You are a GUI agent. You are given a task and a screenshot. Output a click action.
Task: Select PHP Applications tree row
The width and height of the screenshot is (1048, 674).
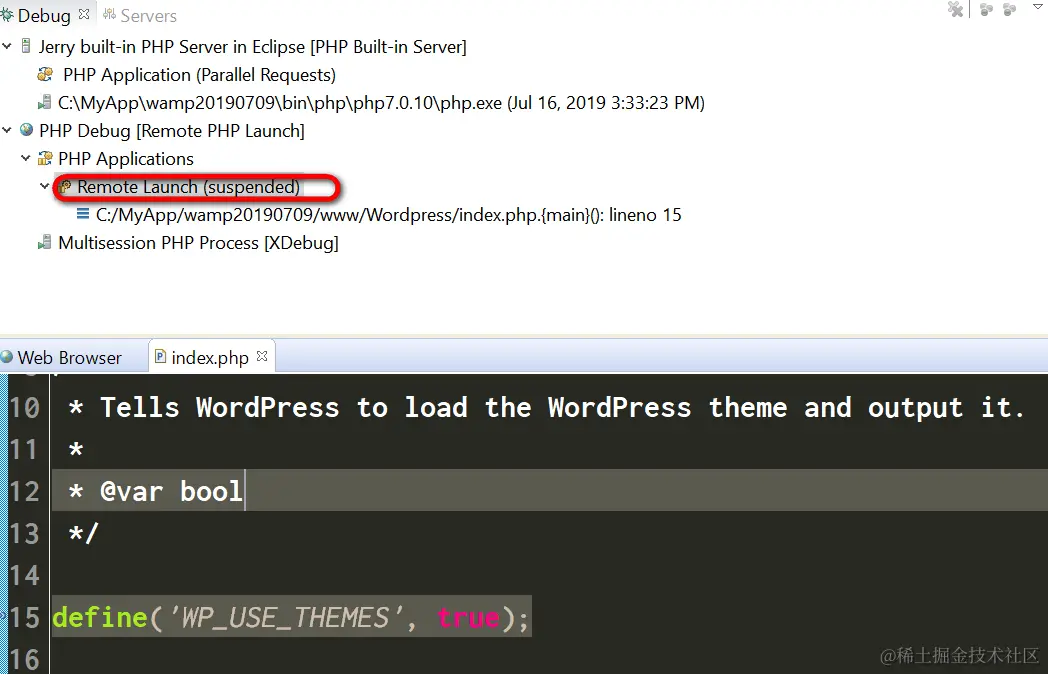(126, 159)
